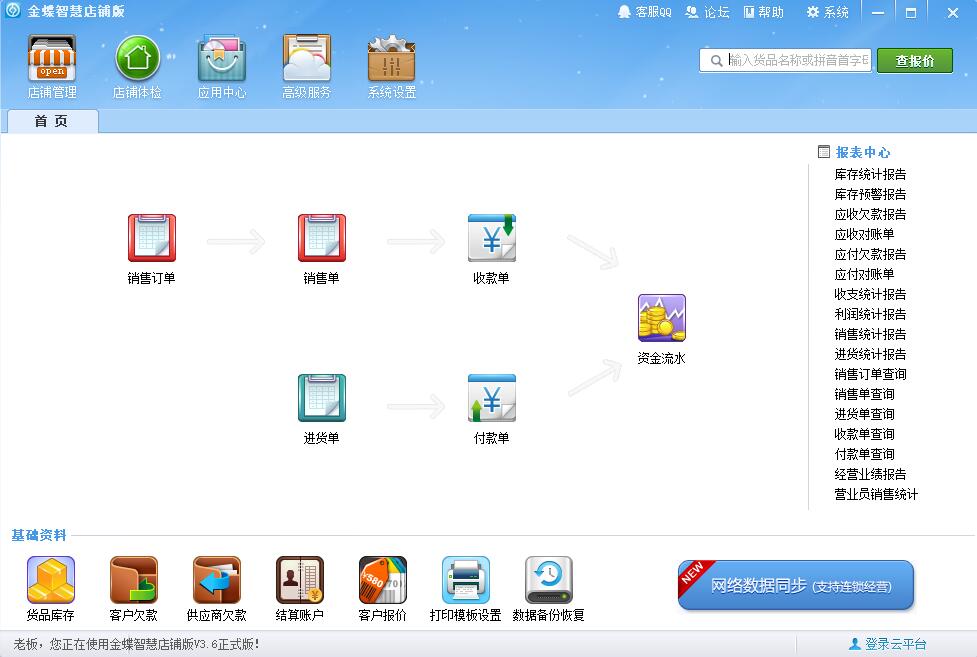The width and height of the screenshot is (977, 657).
Task: Open the 帮助 help menu
Action: (x=763, y=12)
